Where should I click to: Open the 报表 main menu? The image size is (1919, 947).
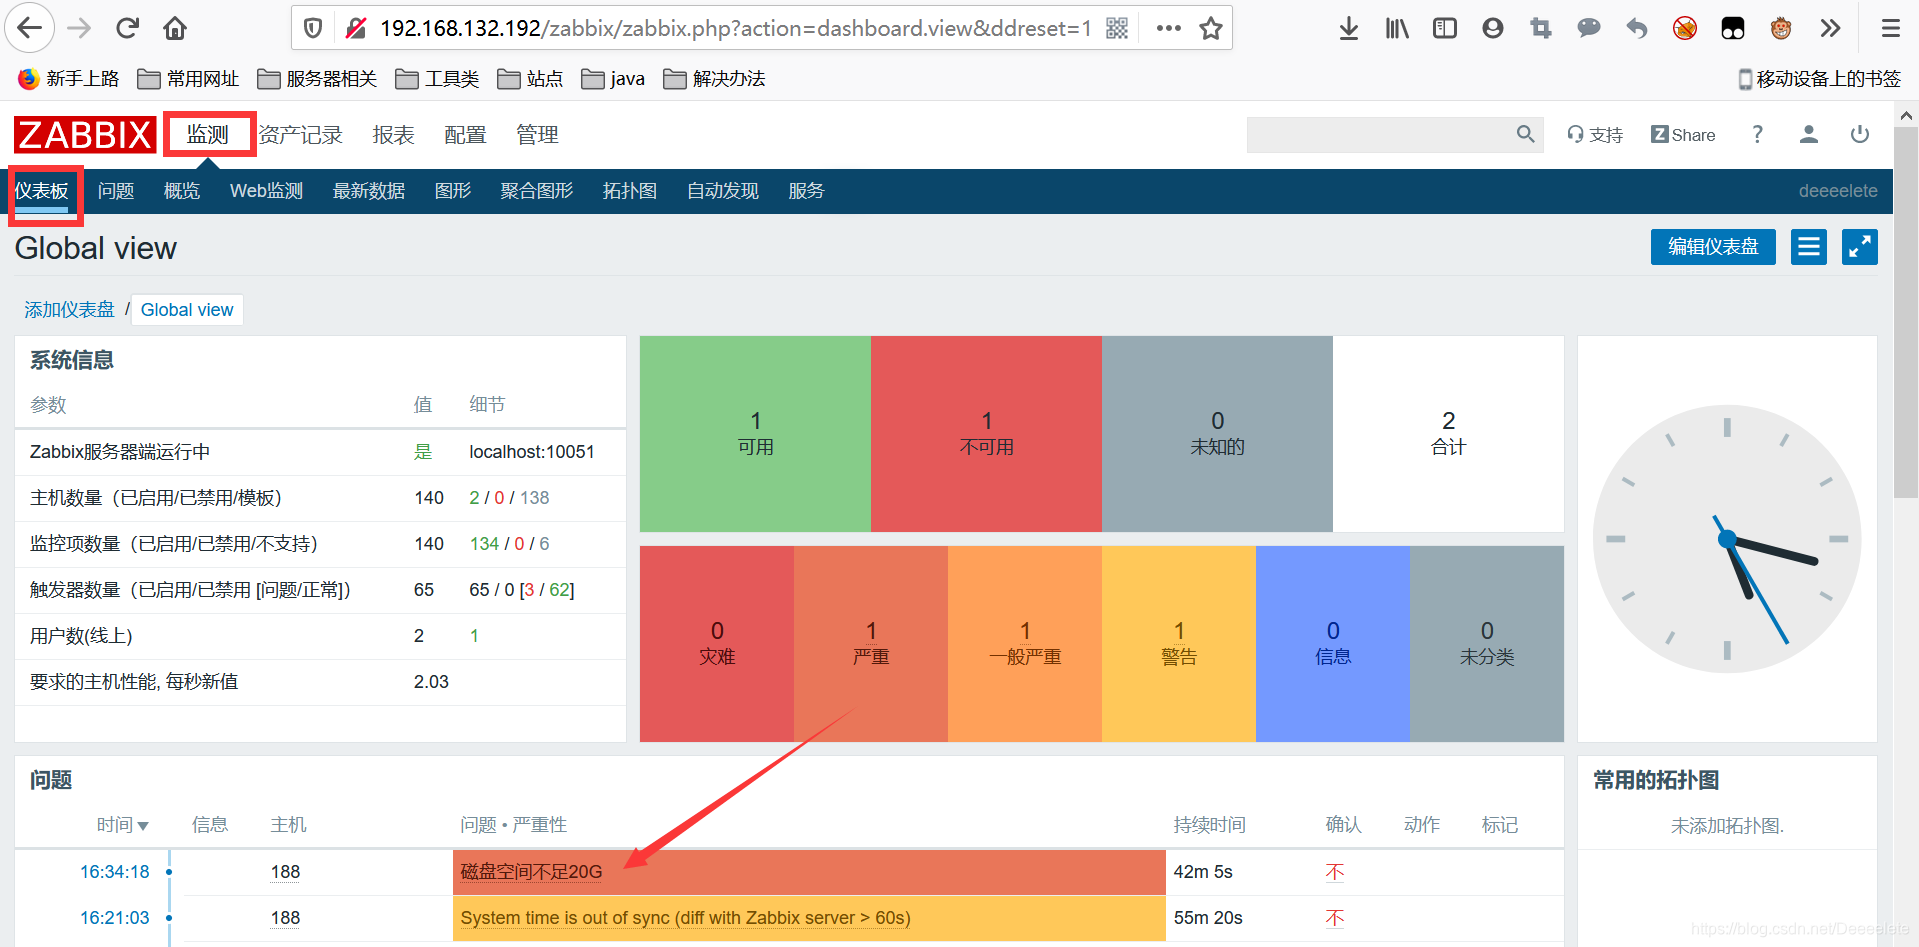point(393,135)
